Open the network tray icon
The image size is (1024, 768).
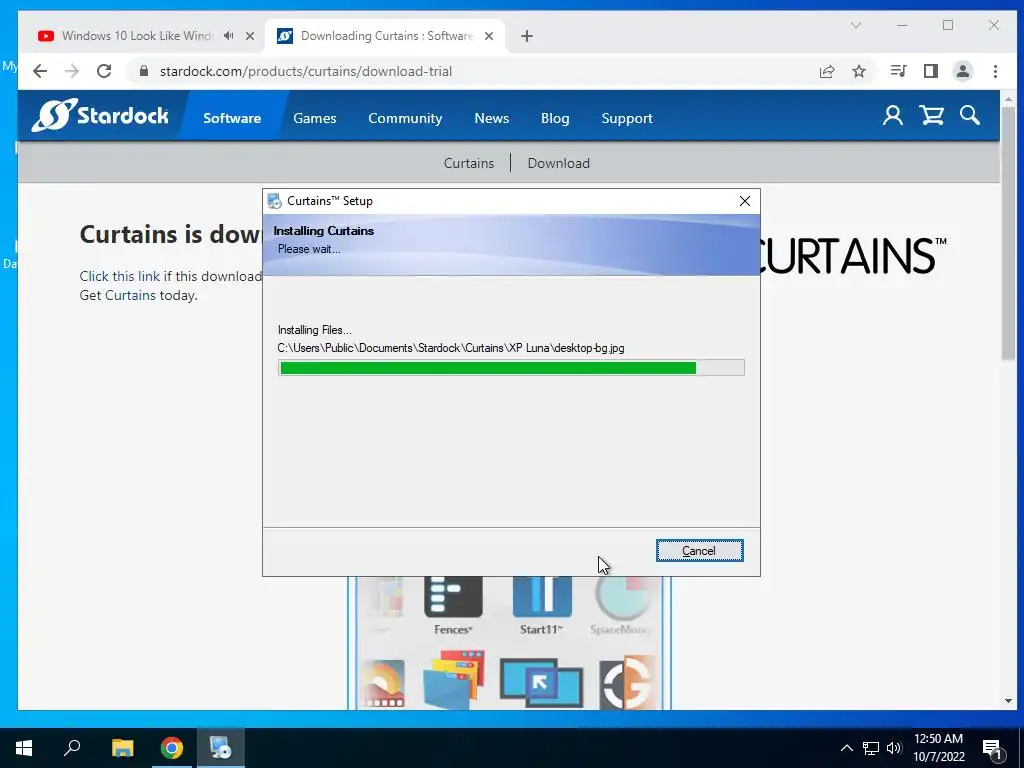[871, 748]
